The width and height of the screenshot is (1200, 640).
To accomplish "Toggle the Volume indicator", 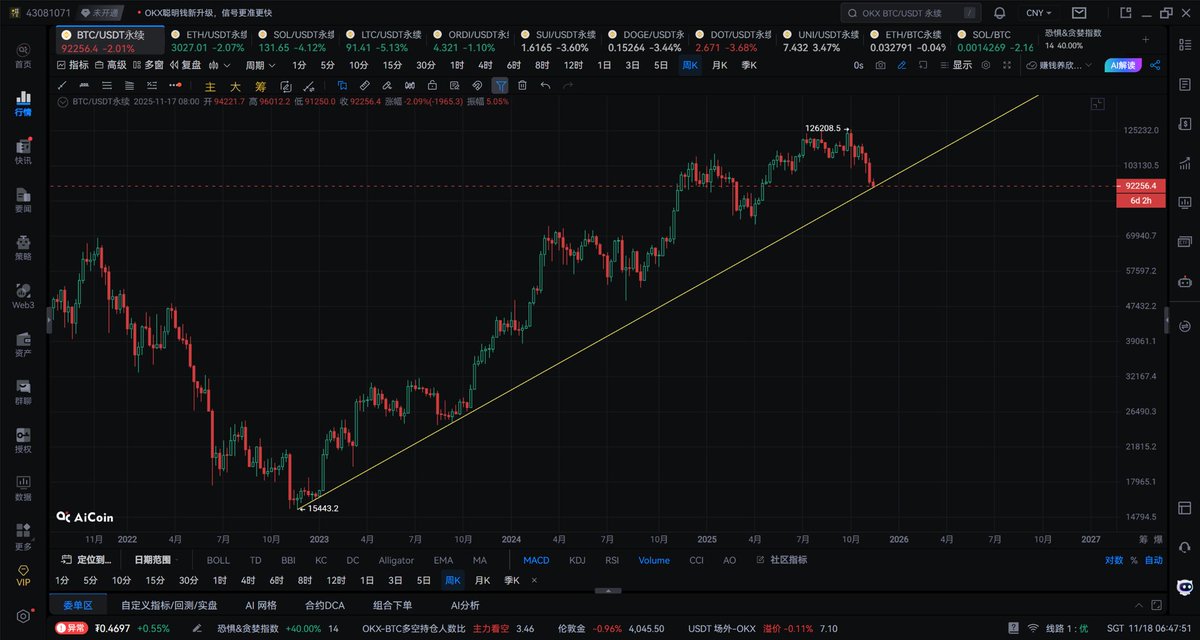I will pyautogui.click(x=654, y=560).
